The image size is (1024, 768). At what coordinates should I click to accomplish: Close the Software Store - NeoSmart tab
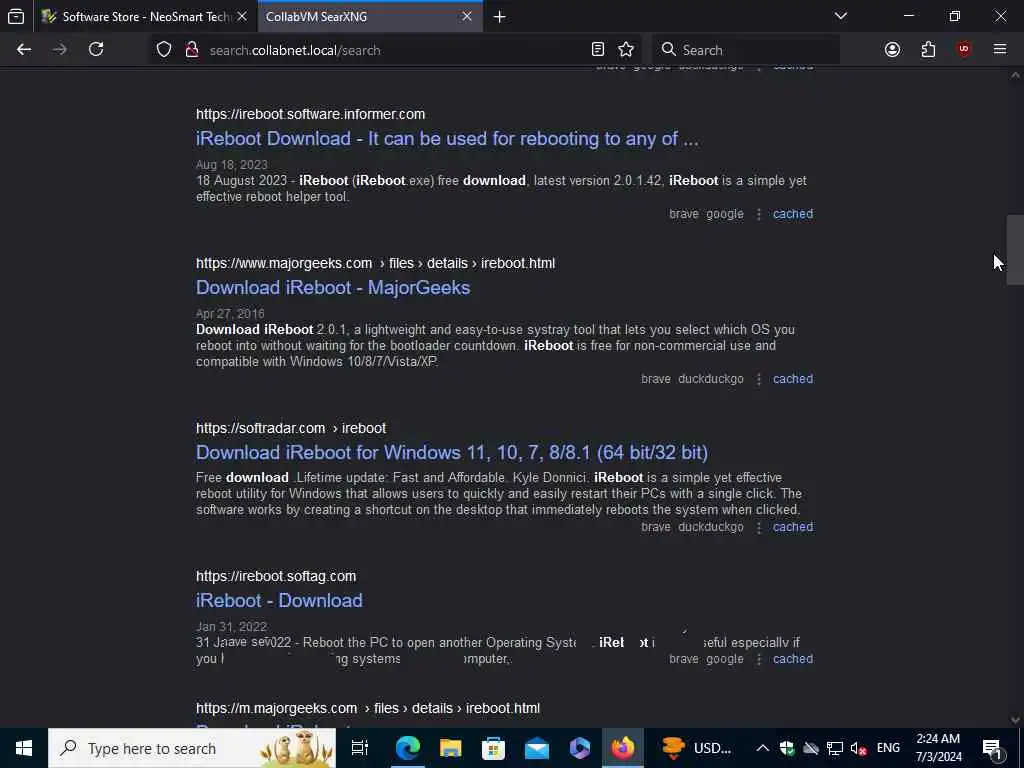[x=242, y=17]
